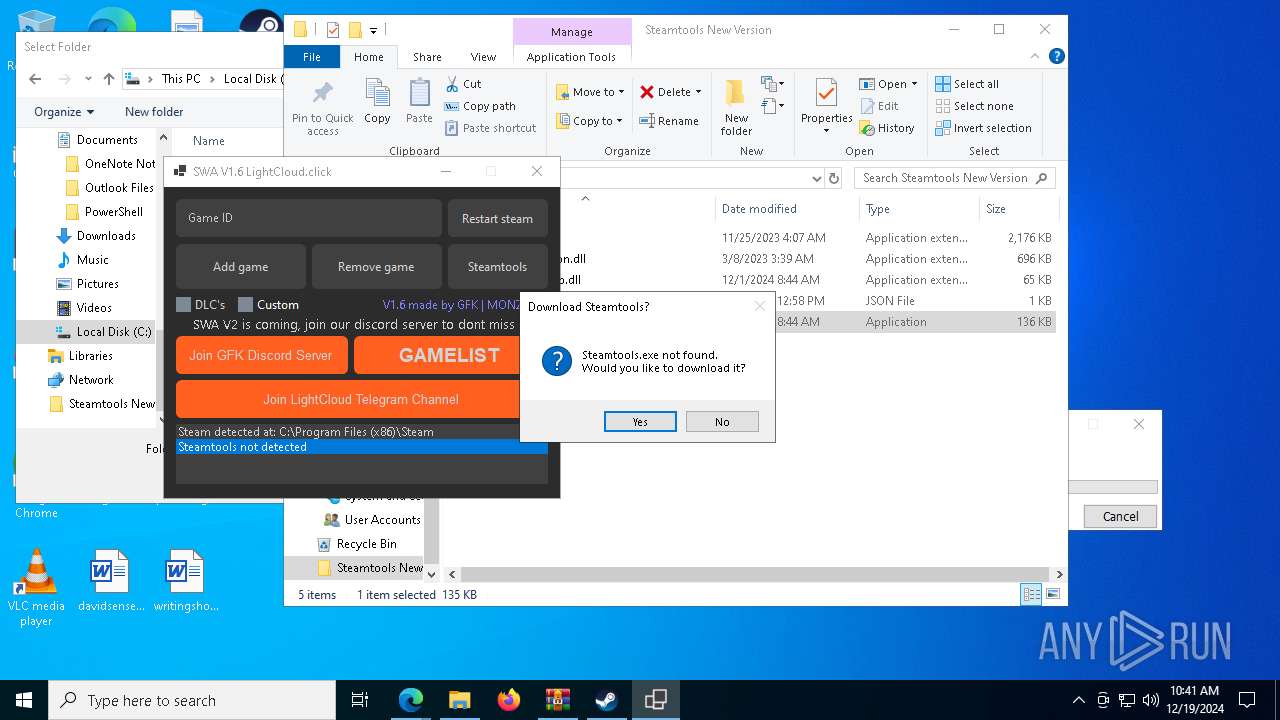Click History in Open group

886,128
